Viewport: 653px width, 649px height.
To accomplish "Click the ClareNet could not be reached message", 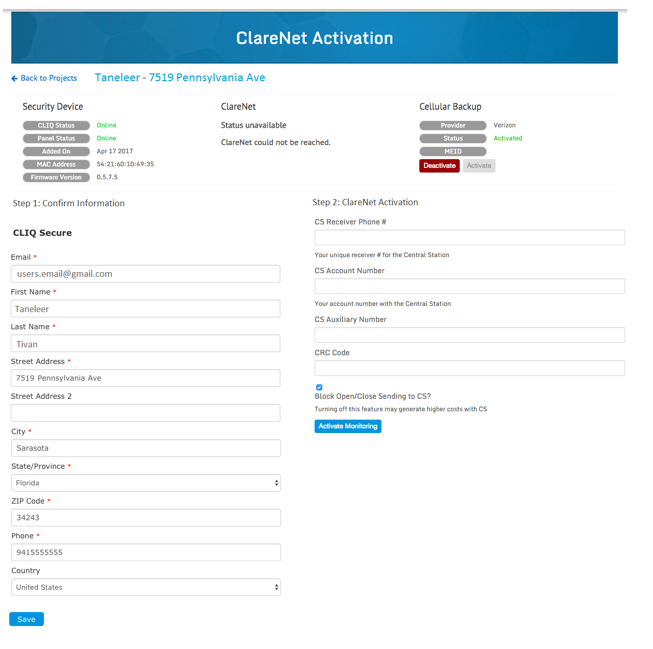I will (x=276, y=142).
